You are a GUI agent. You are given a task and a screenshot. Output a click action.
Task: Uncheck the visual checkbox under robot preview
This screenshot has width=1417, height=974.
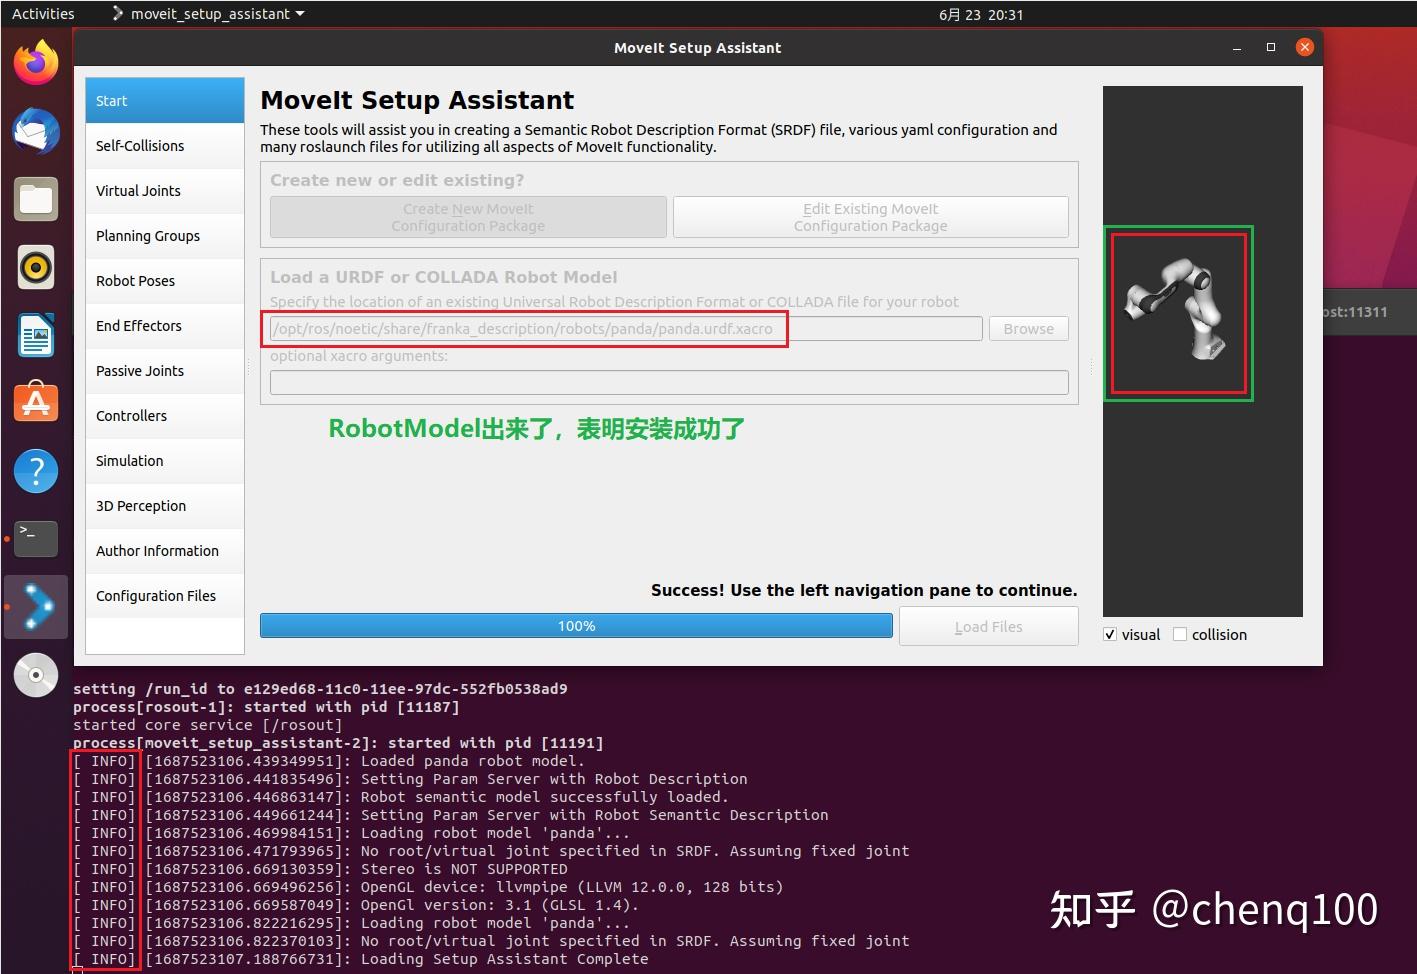[1110, 634]
